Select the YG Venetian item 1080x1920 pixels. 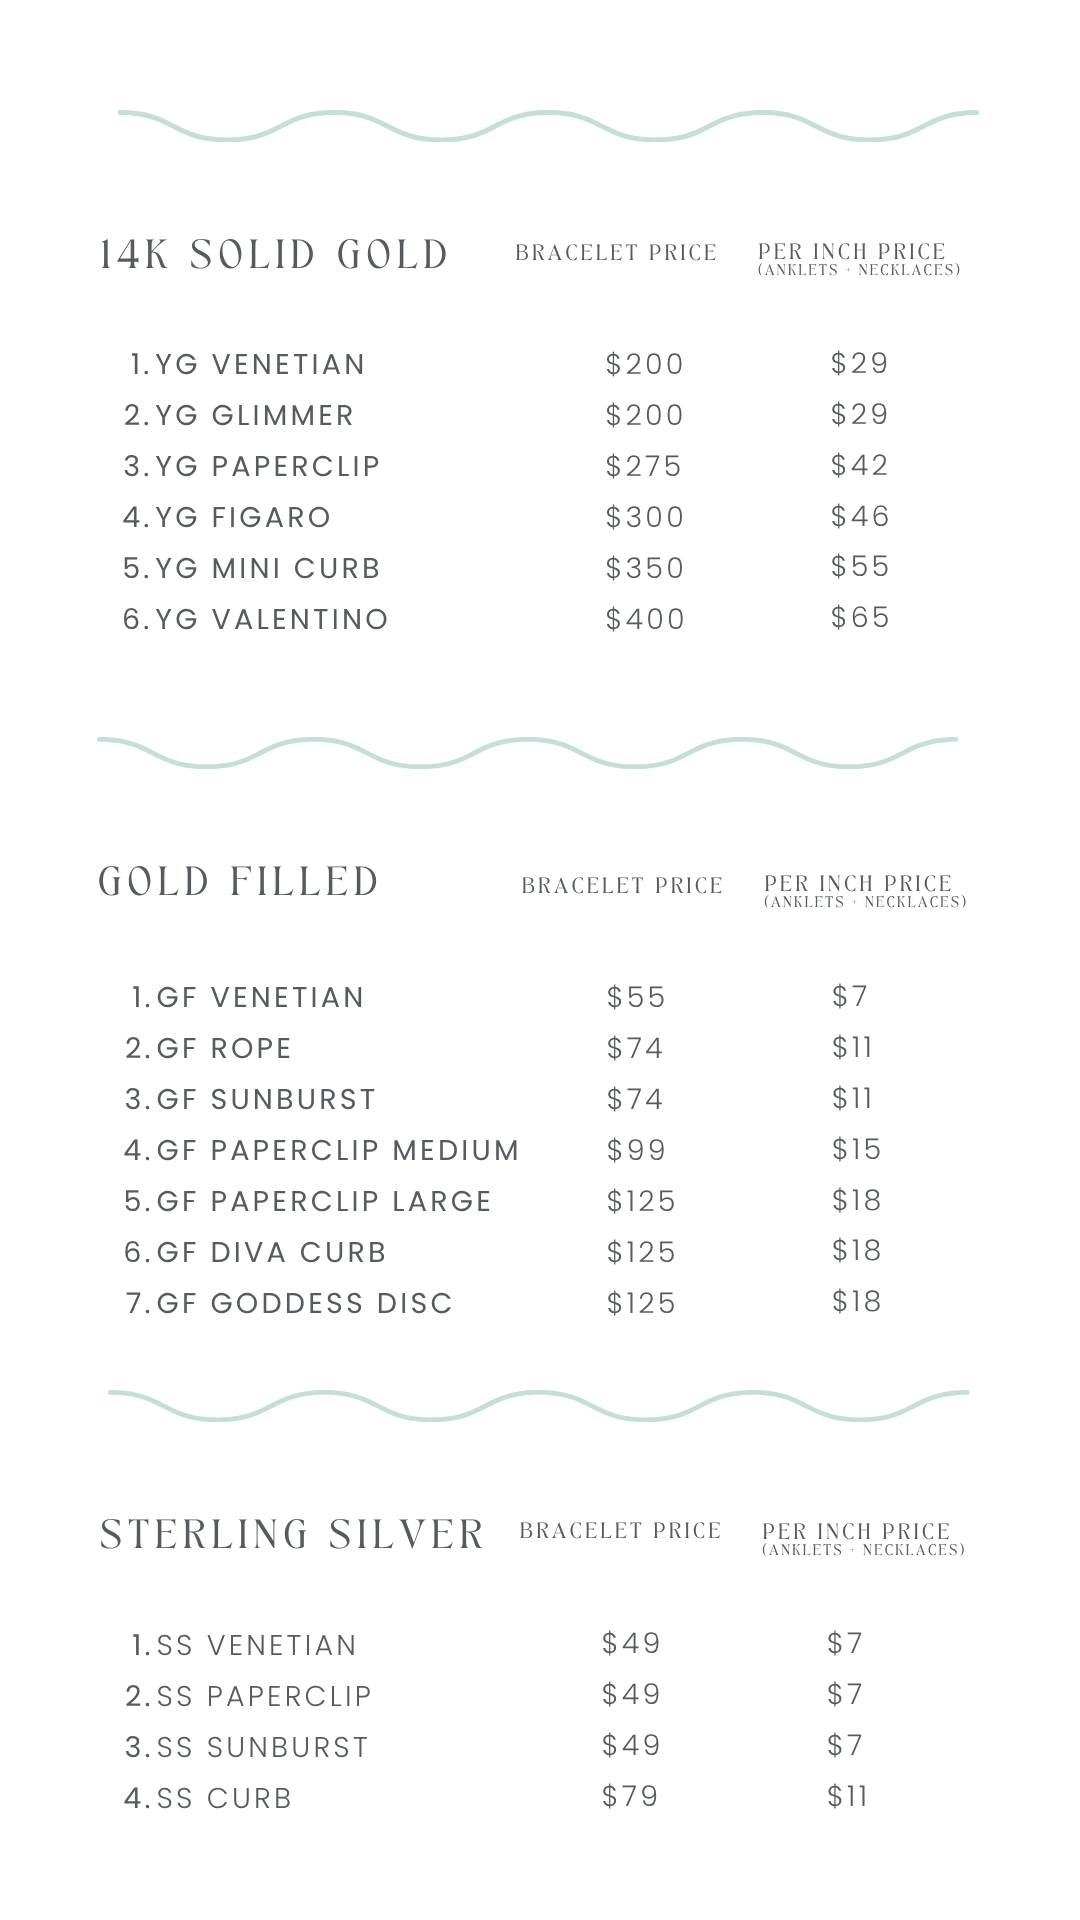tap(248, 365)
